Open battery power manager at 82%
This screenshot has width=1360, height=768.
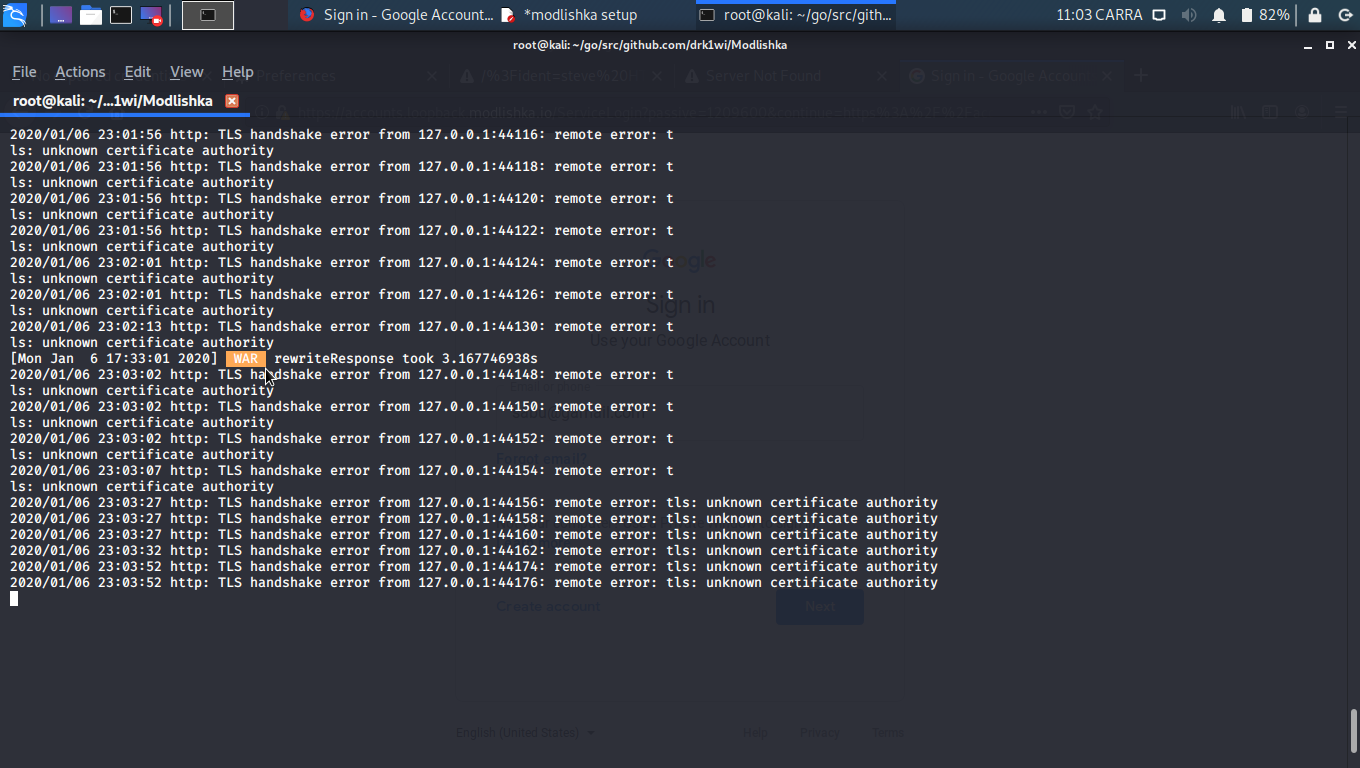pos(1265,15)
